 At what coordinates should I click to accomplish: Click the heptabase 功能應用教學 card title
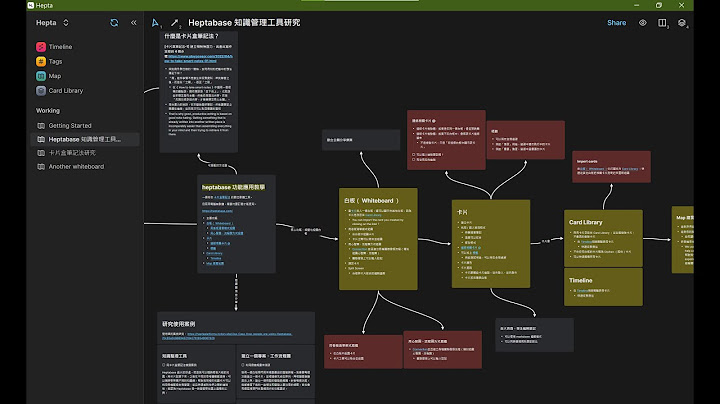click(233, 187)
